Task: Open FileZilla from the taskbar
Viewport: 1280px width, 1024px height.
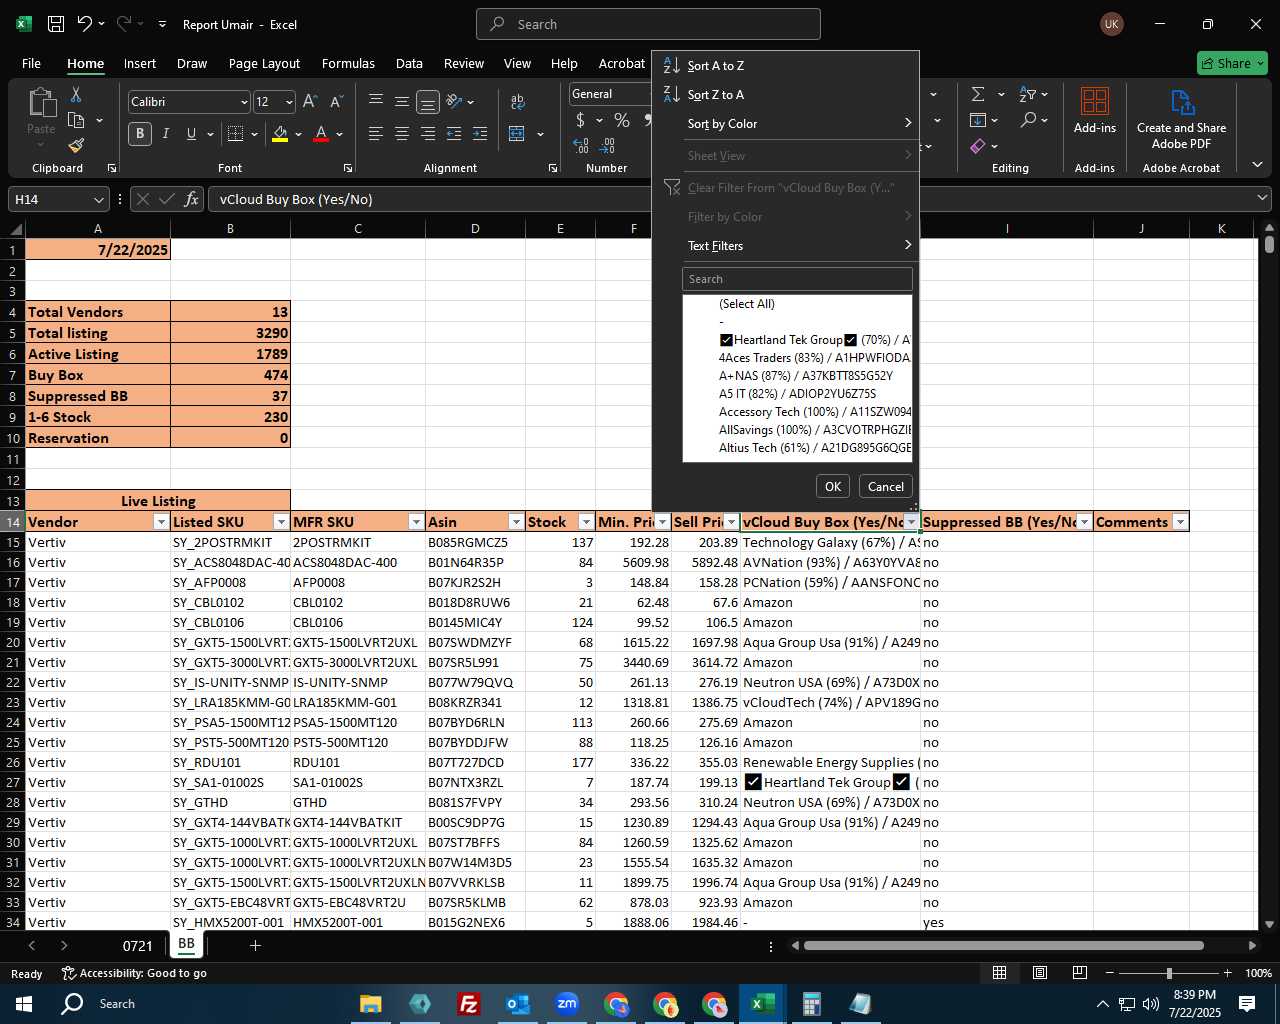Action: coord(468,1003)
